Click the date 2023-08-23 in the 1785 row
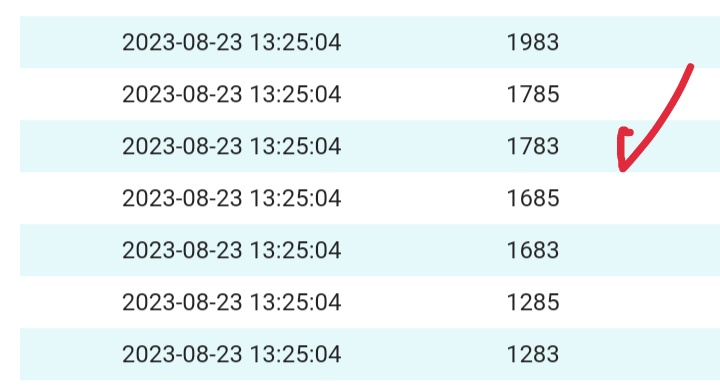The image size is (720, 390). pyautogui.click(x=182, y=94)
